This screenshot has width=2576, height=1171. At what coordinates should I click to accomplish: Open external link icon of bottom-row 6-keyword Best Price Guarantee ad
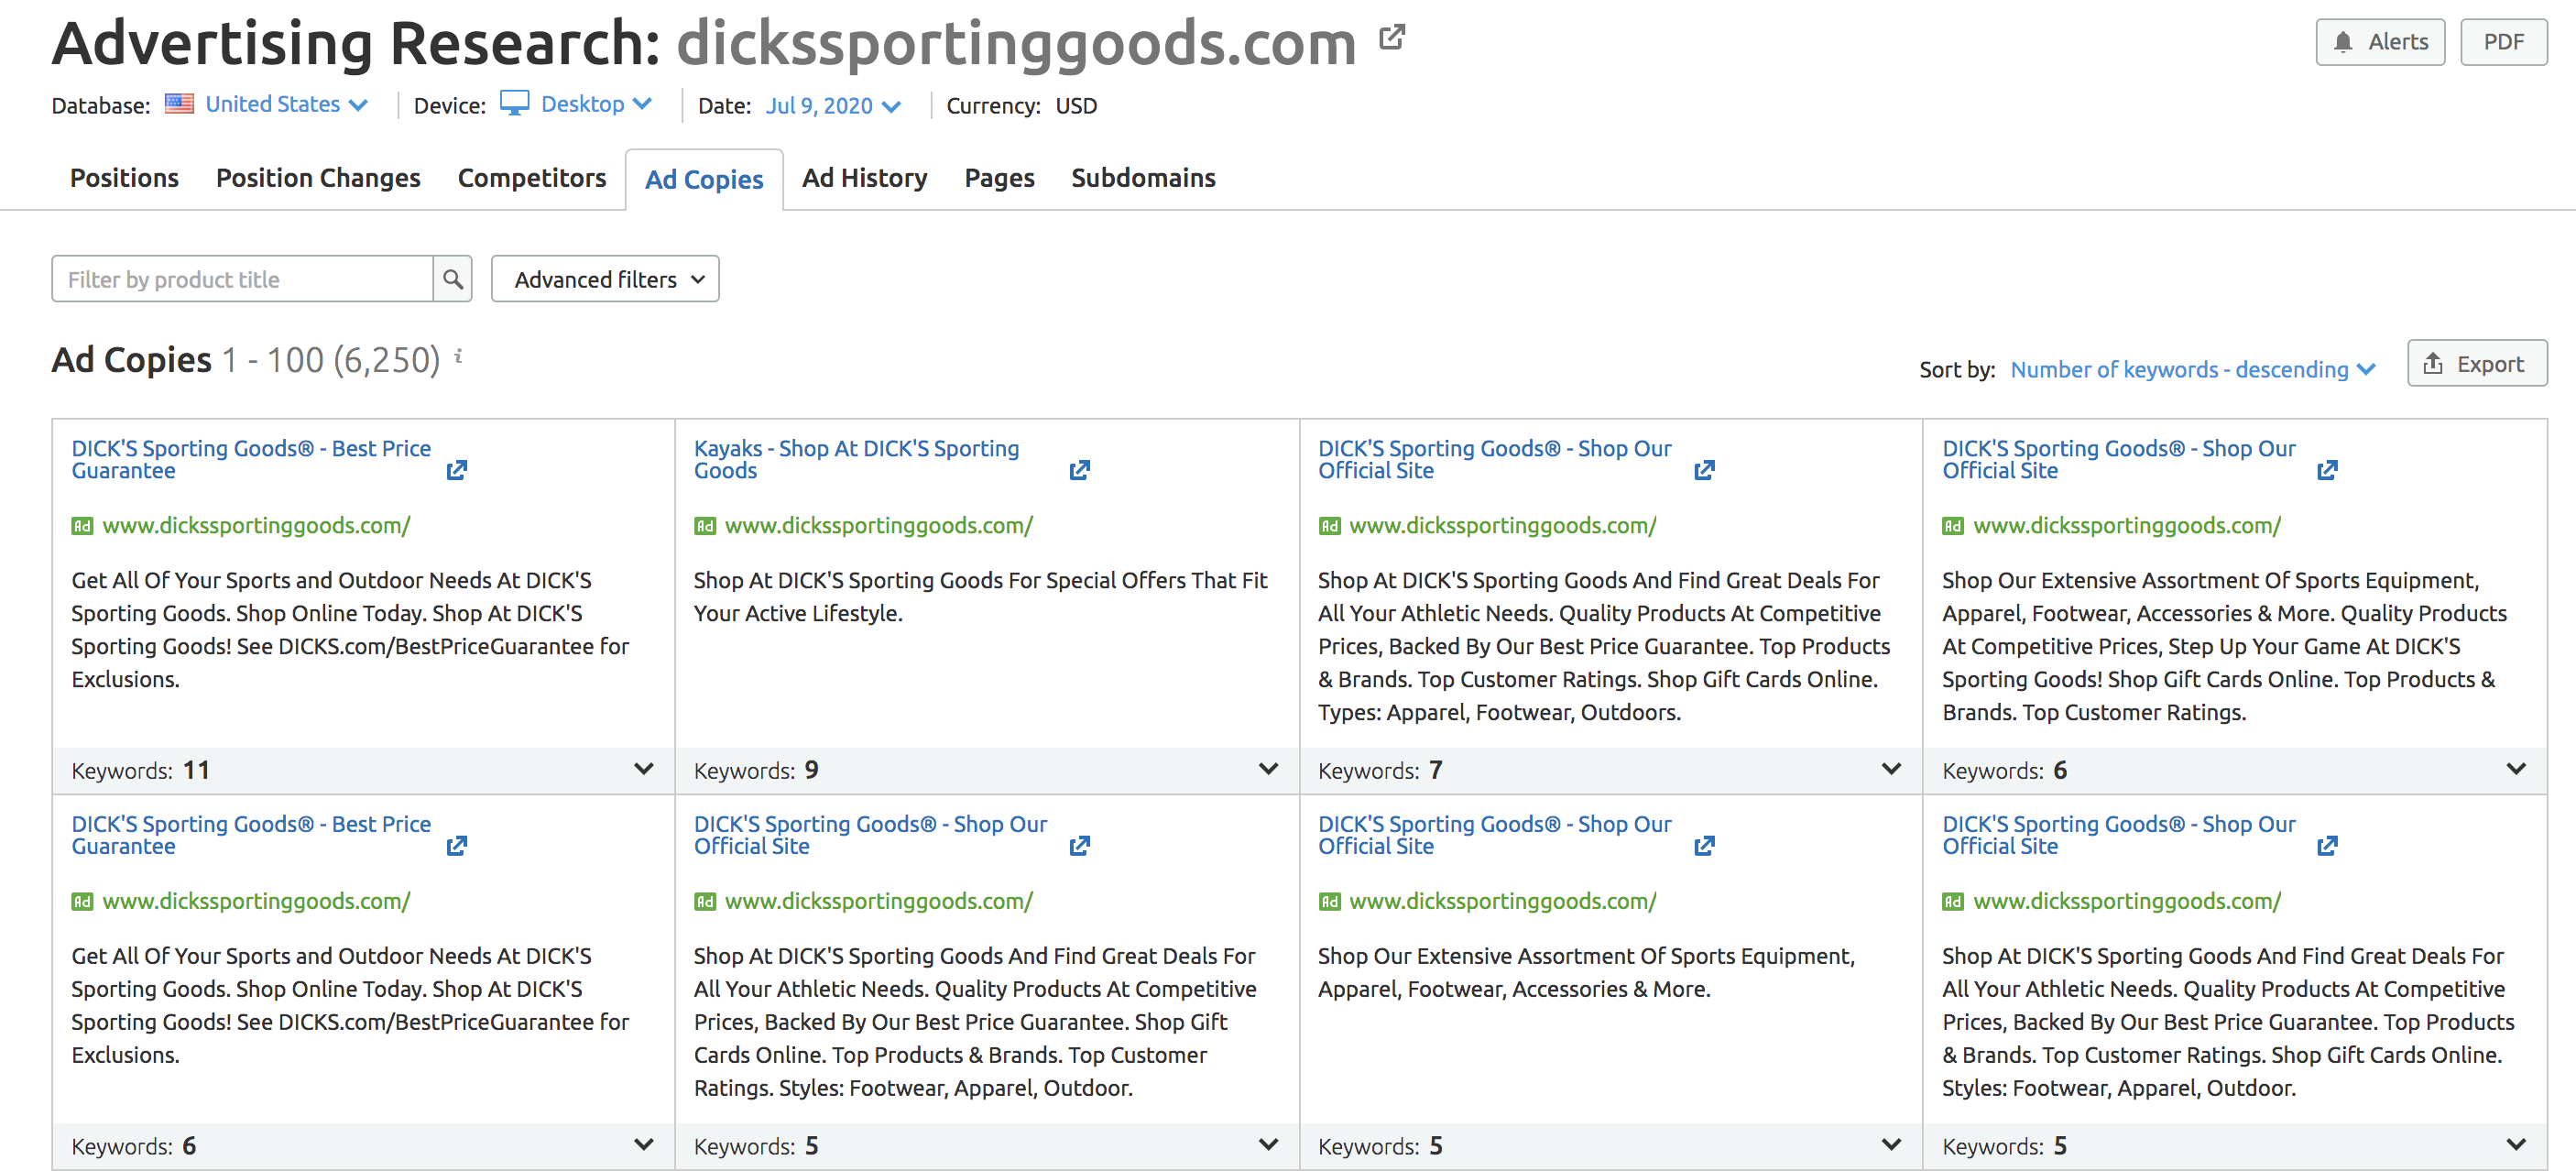[x=457, y=846]
